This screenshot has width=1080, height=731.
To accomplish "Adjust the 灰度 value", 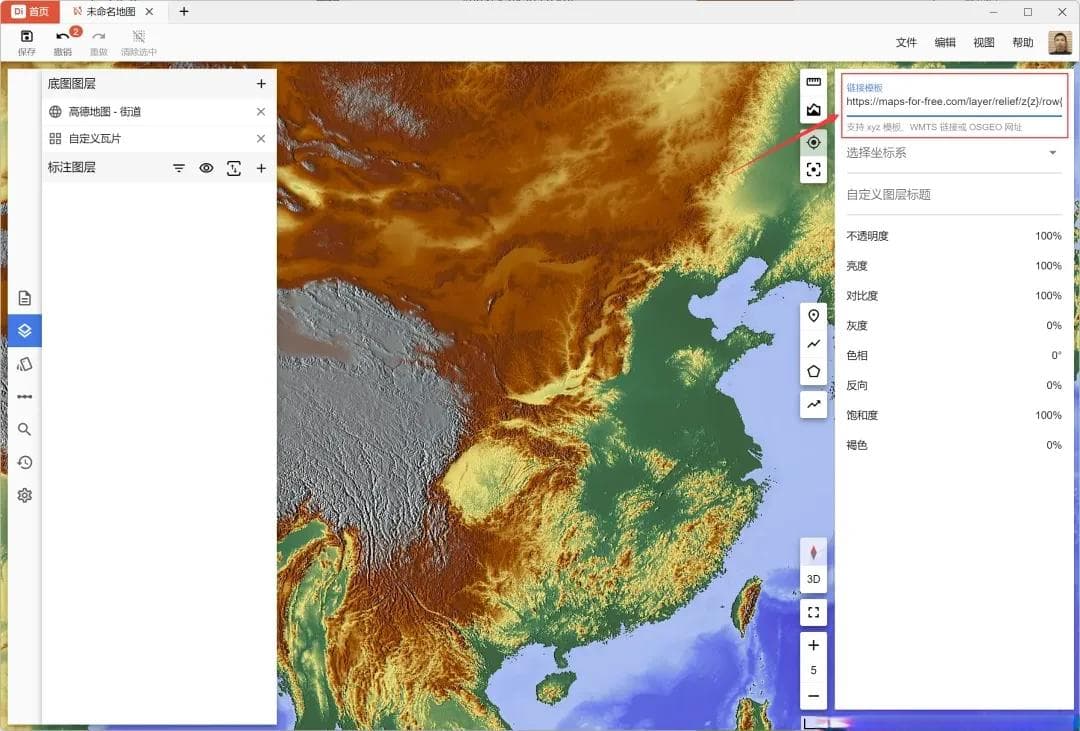I will point(1053,325).
